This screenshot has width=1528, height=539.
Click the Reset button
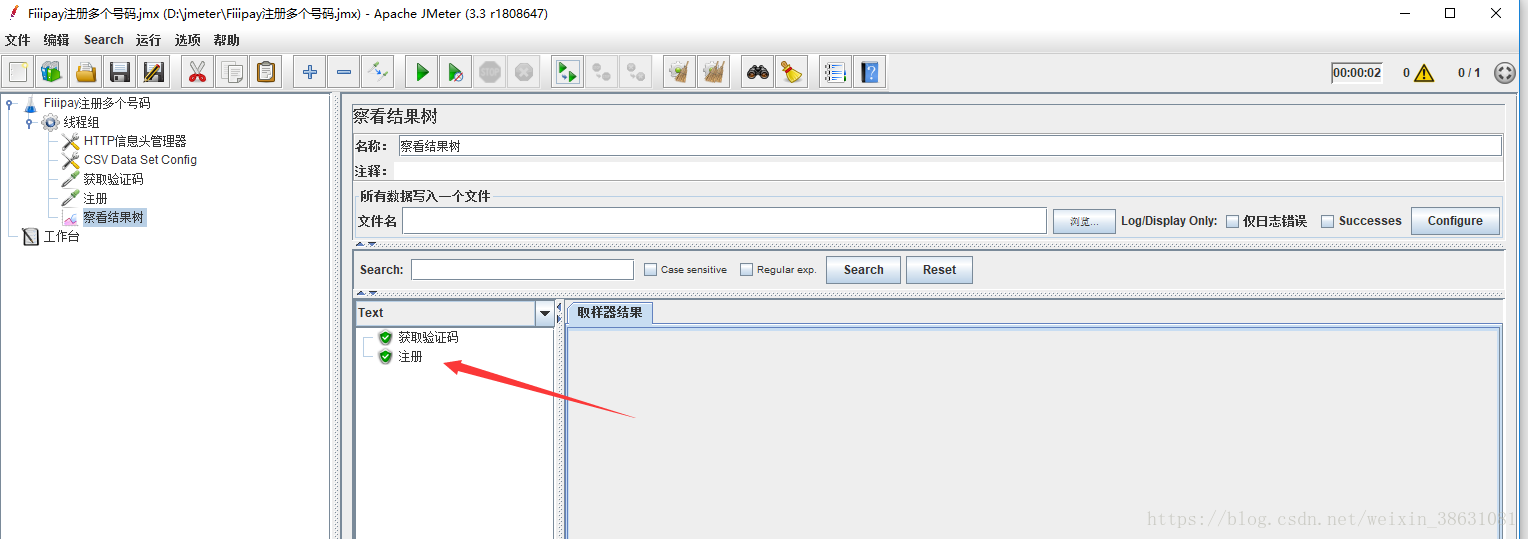tap(939, 270)
